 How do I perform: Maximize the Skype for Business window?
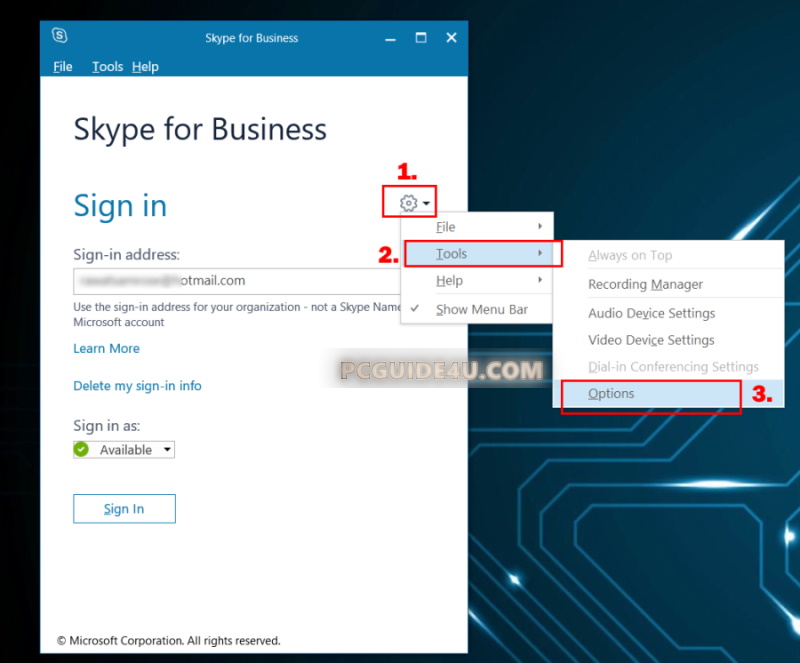tap(421, 38)
